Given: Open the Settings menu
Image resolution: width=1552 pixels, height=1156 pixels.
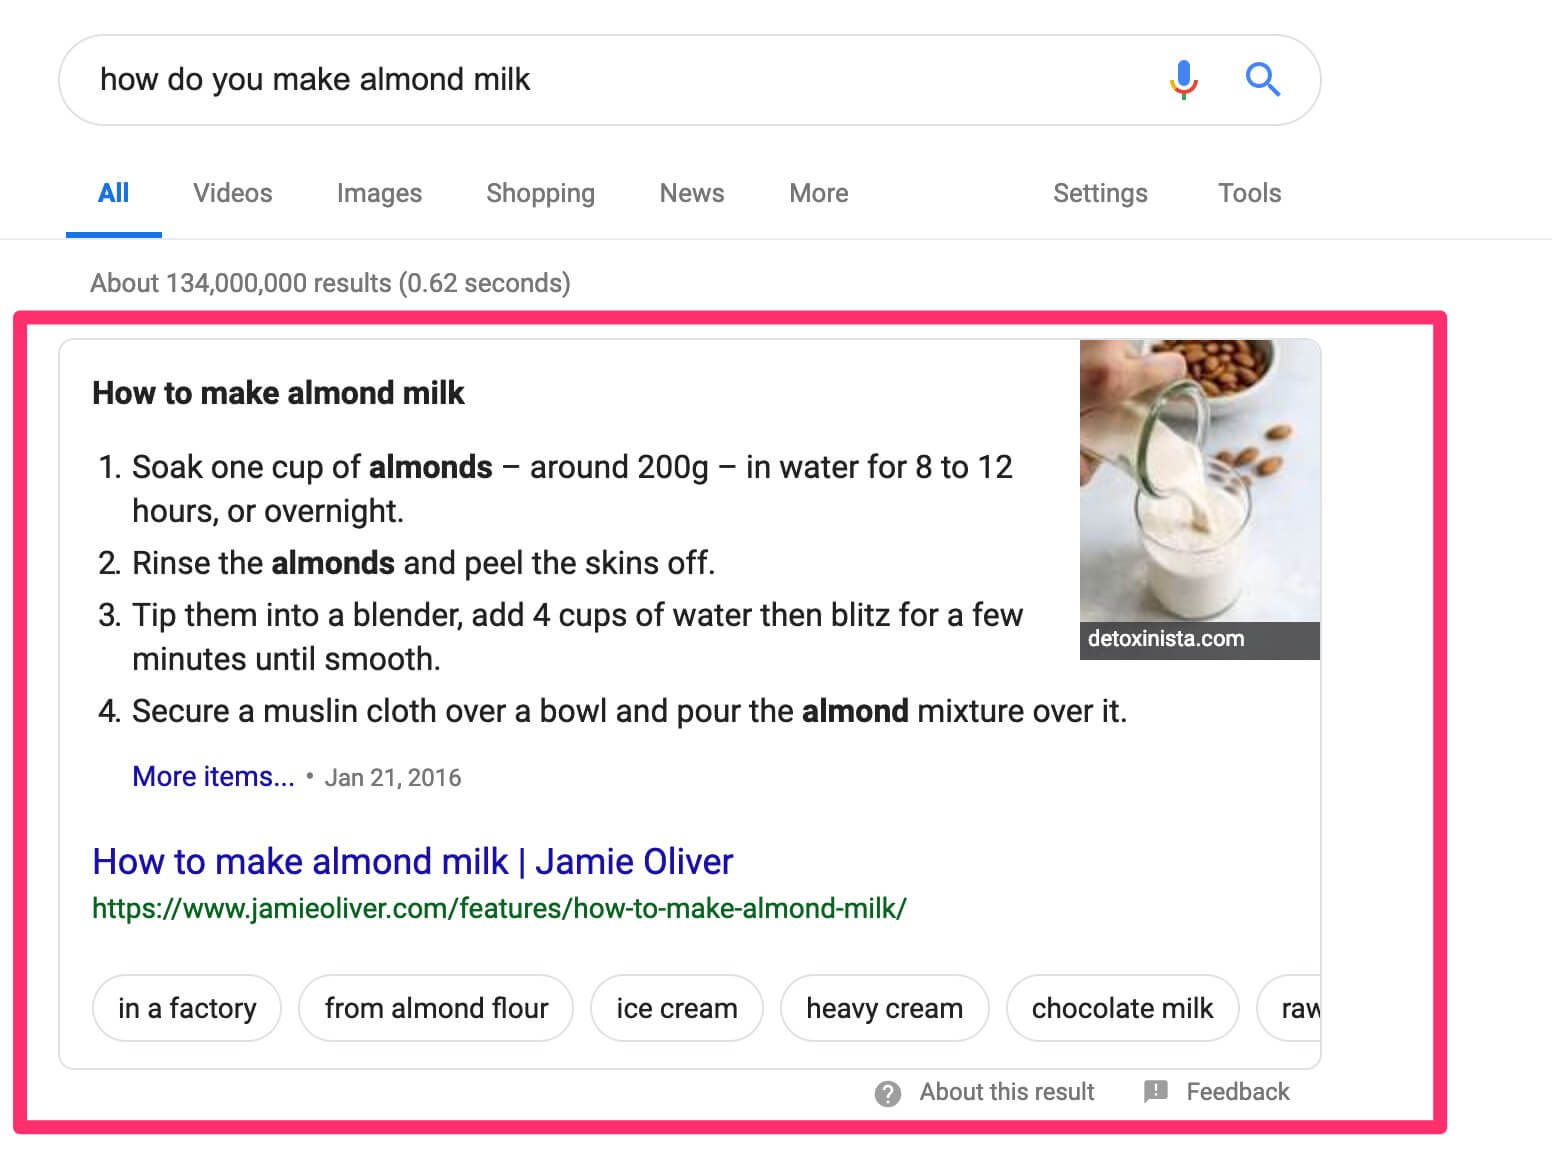Looking at the screenshot, I should click(x=1100, y=193).
